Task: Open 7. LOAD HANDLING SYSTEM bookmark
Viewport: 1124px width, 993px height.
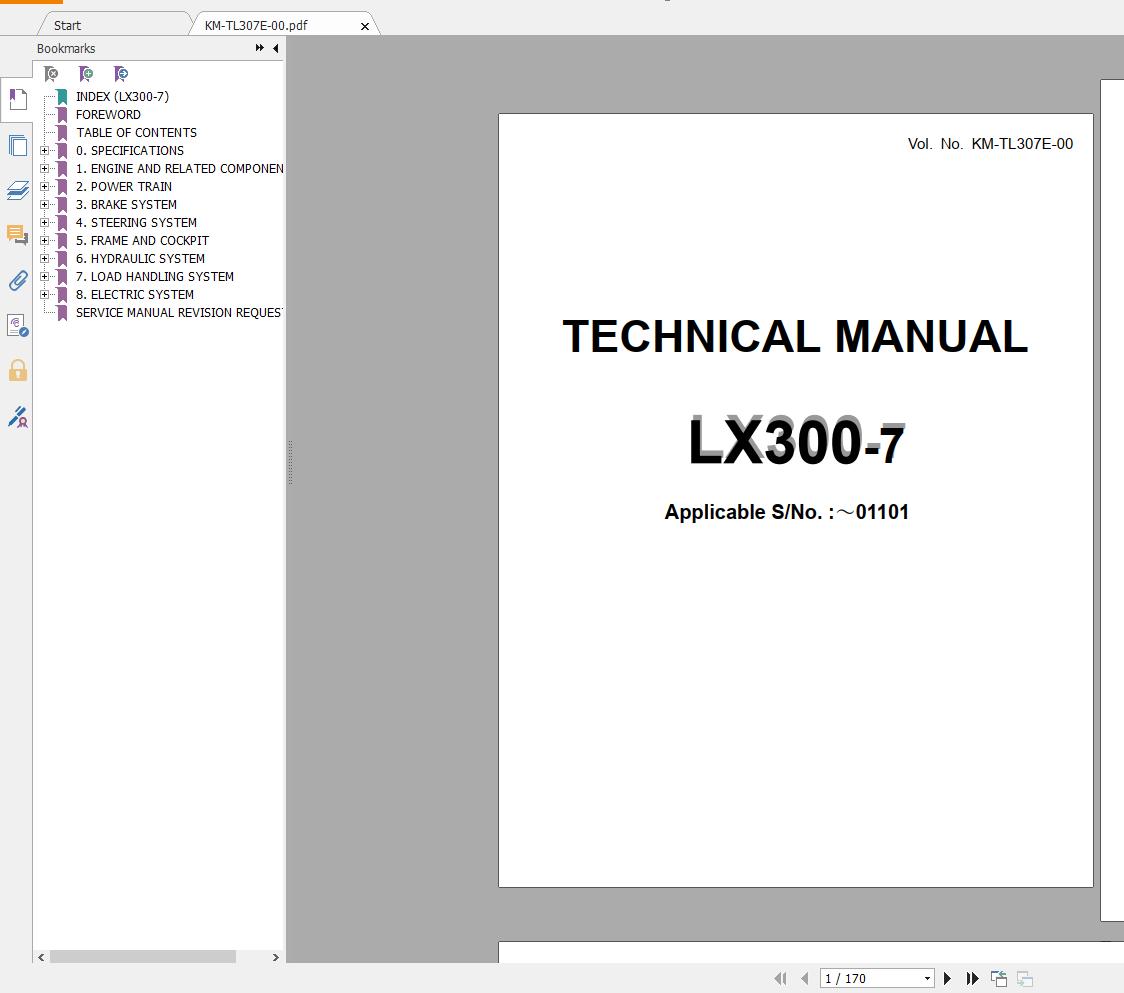Action: coord(155,276)
